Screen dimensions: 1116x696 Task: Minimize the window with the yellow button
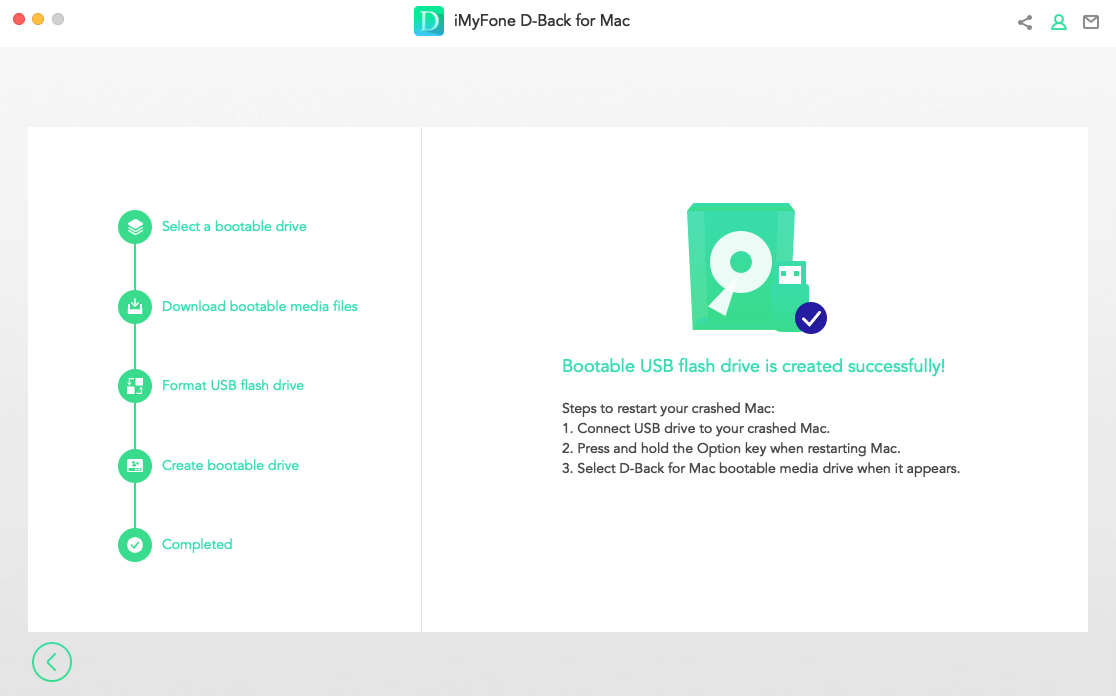pos(38,19)
